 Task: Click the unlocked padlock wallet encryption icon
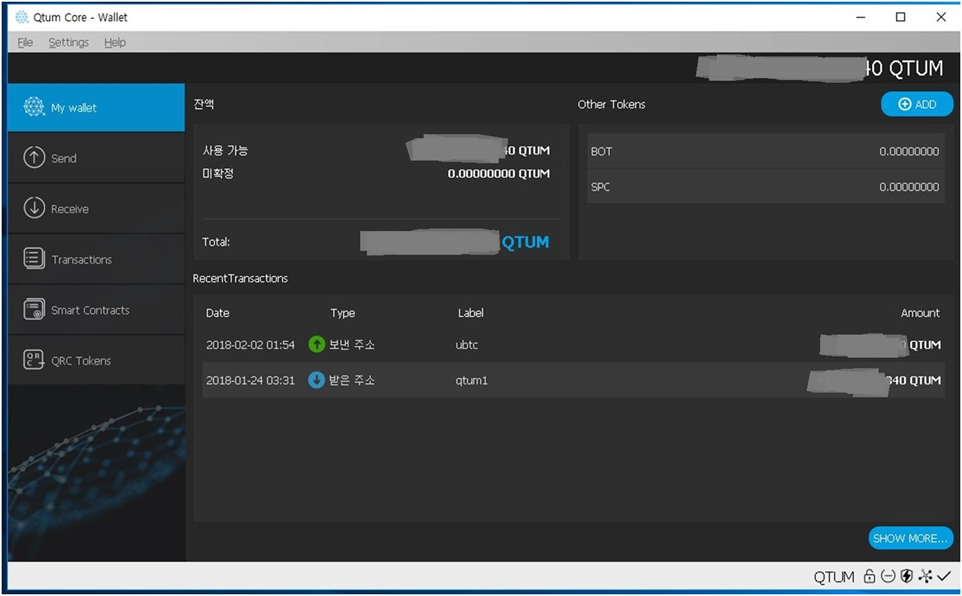click(869, 576)
